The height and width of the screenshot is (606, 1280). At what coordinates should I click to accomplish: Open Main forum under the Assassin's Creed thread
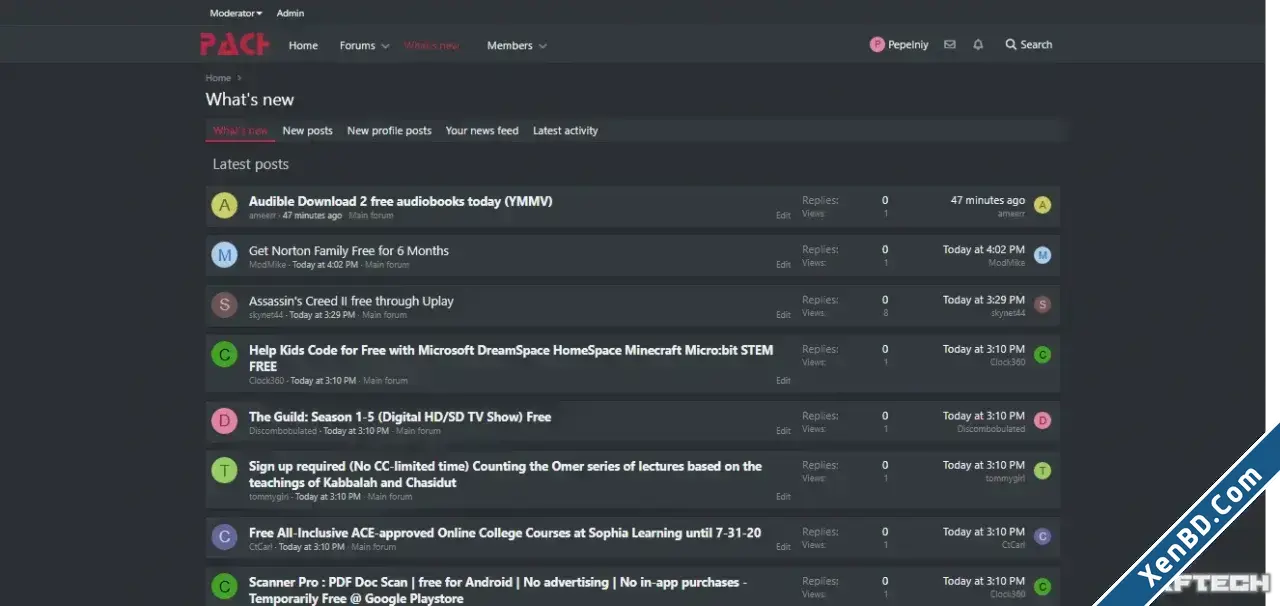pos(384,315)
